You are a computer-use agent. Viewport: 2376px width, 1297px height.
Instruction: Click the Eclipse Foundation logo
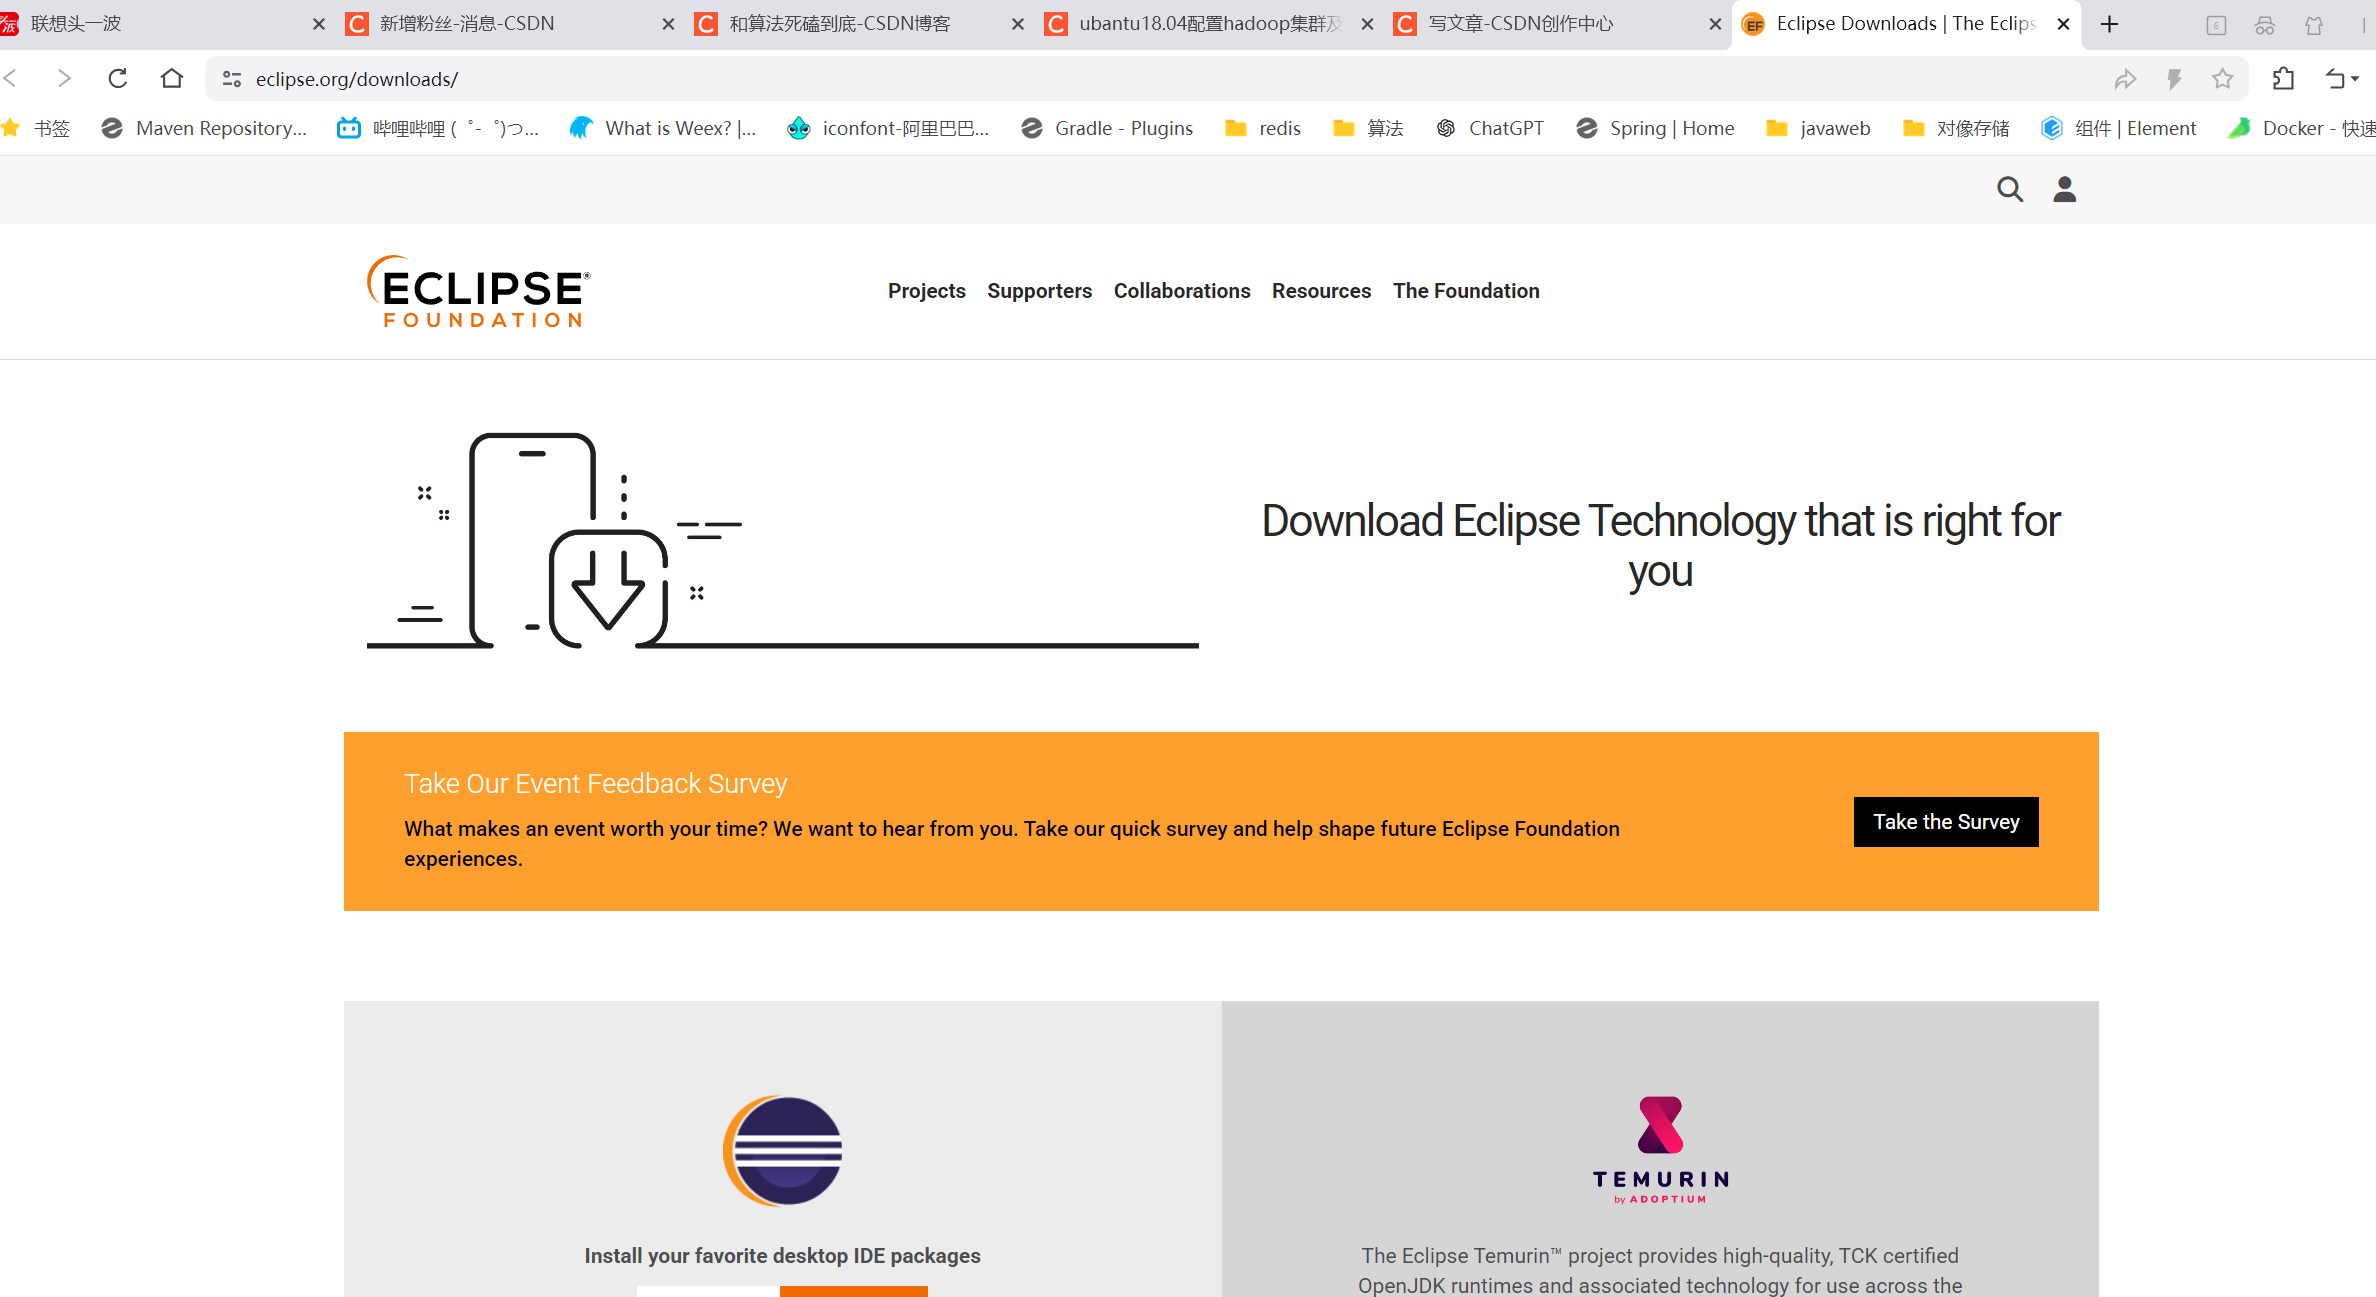point(479,291)
